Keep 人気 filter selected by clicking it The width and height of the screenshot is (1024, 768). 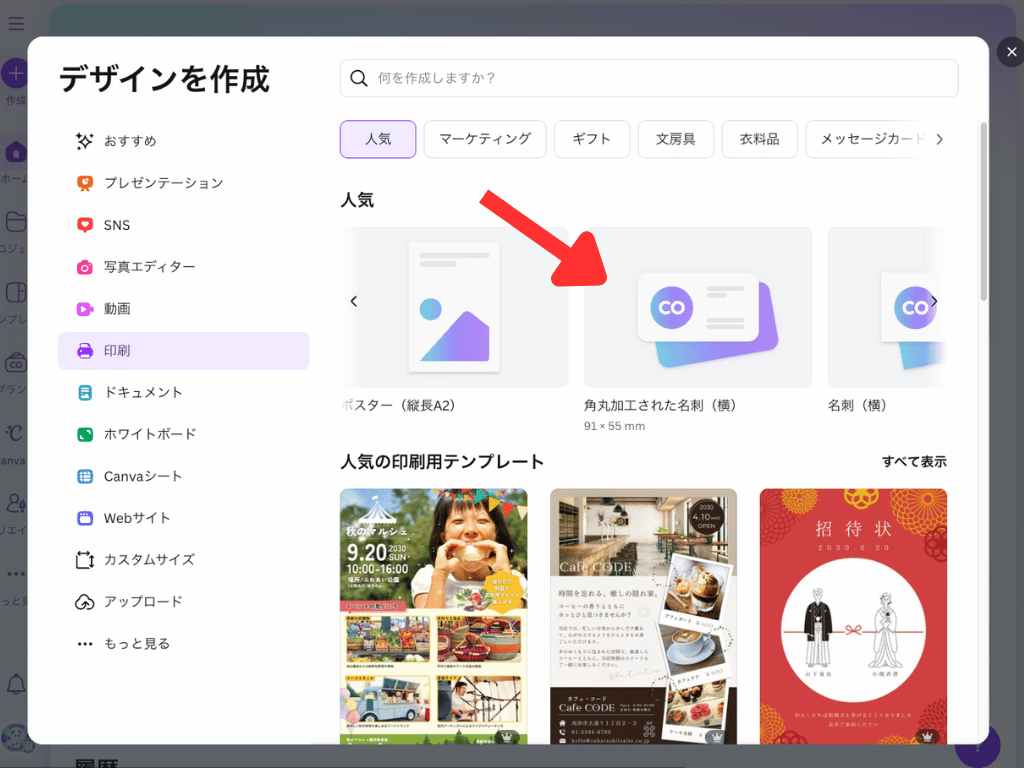377,139
